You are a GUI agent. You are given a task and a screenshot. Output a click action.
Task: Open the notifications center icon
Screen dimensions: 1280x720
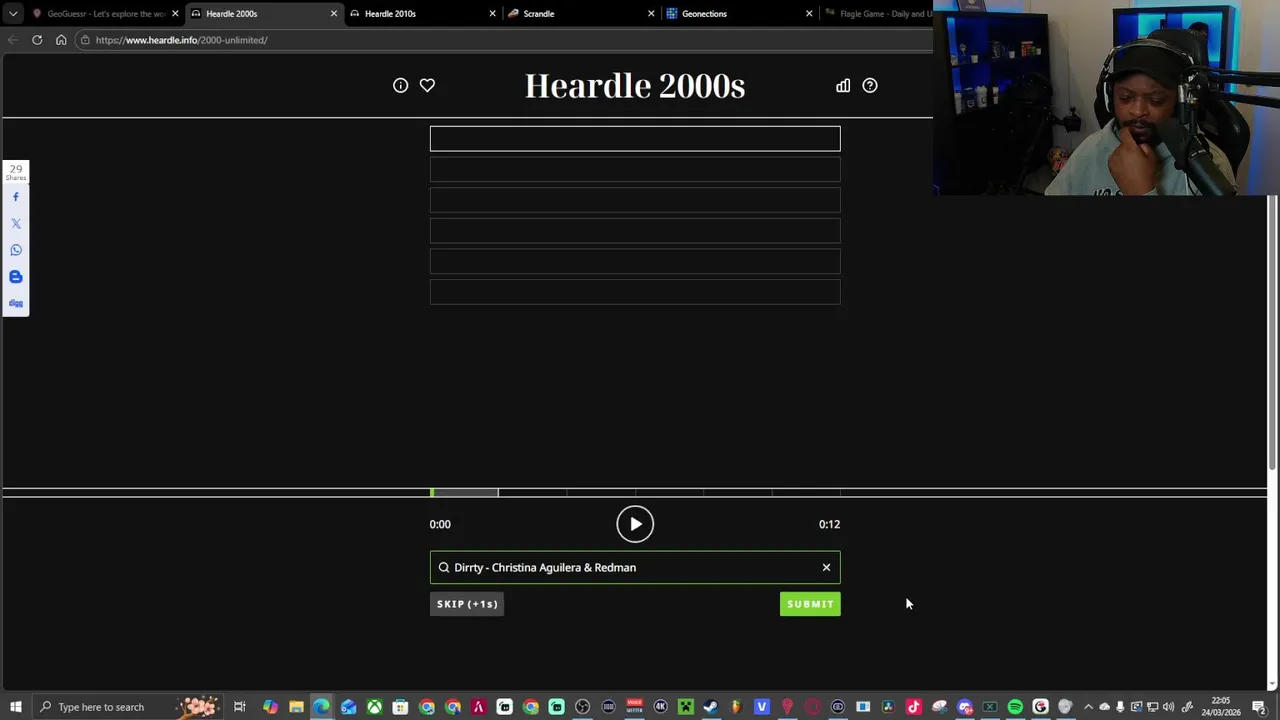(1259, 707)
